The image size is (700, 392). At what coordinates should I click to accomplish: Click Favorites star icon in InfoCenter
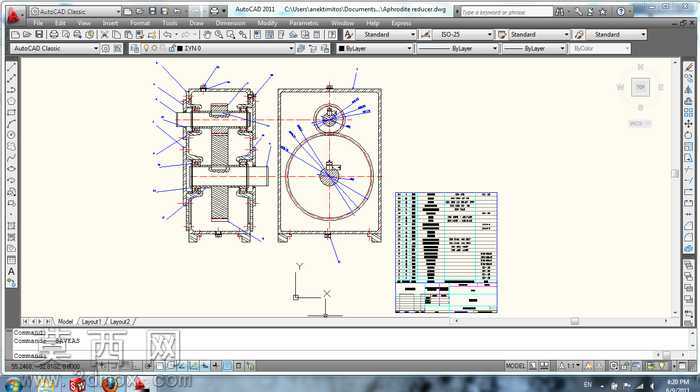[x=603, y=12]
